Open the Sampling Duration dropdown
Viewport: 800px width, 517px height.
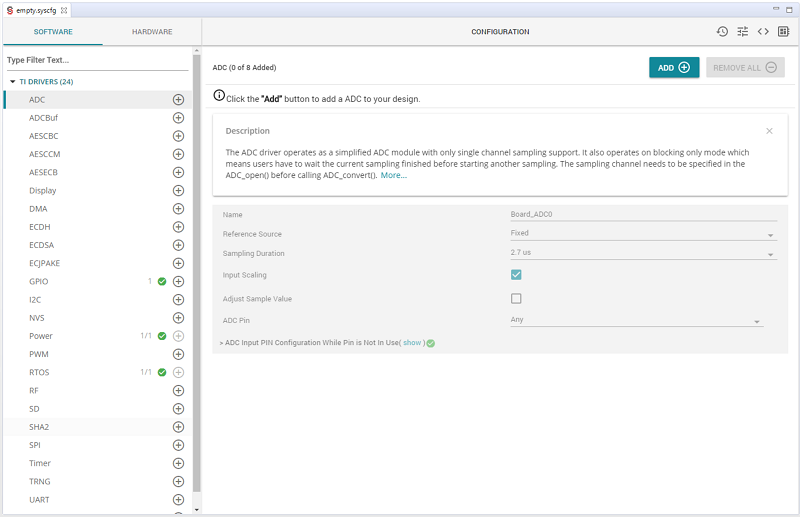[643, 253]
